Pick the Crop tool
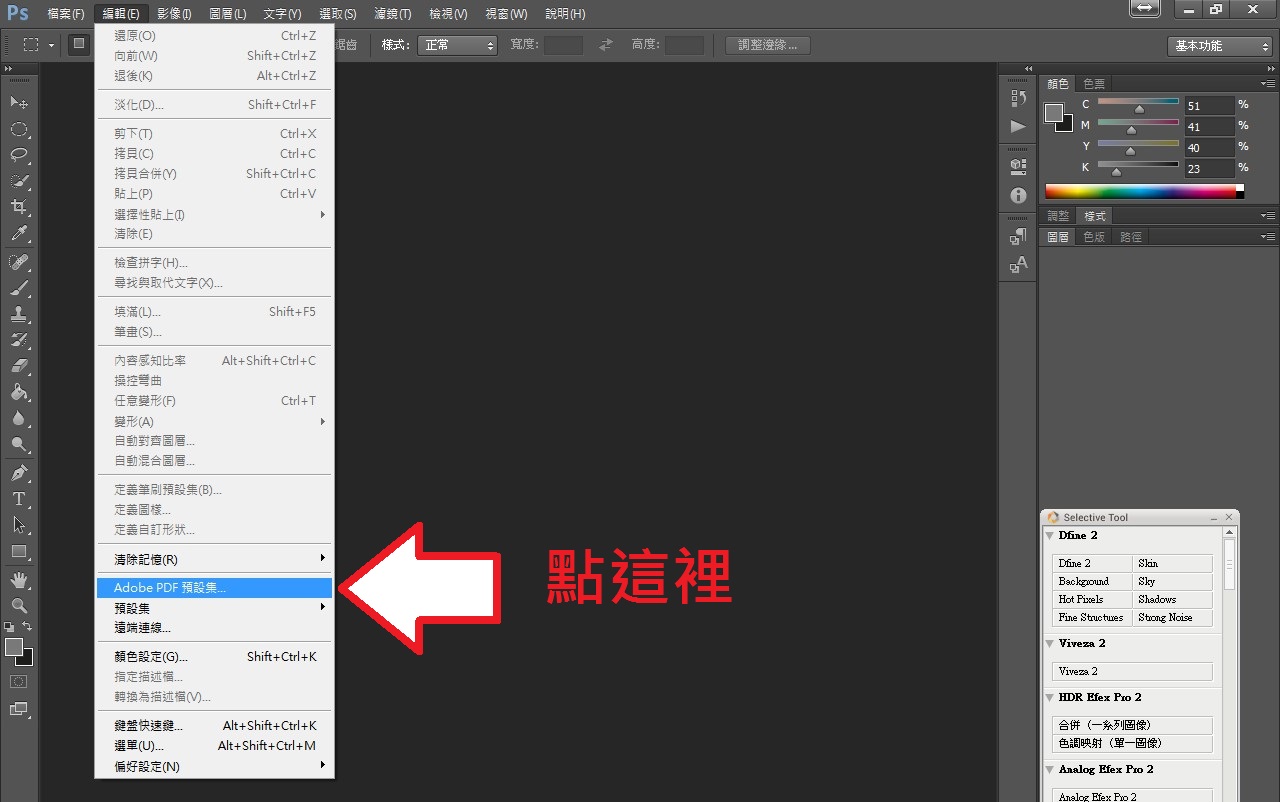The image size is (1280, 802). click(19, 207)
